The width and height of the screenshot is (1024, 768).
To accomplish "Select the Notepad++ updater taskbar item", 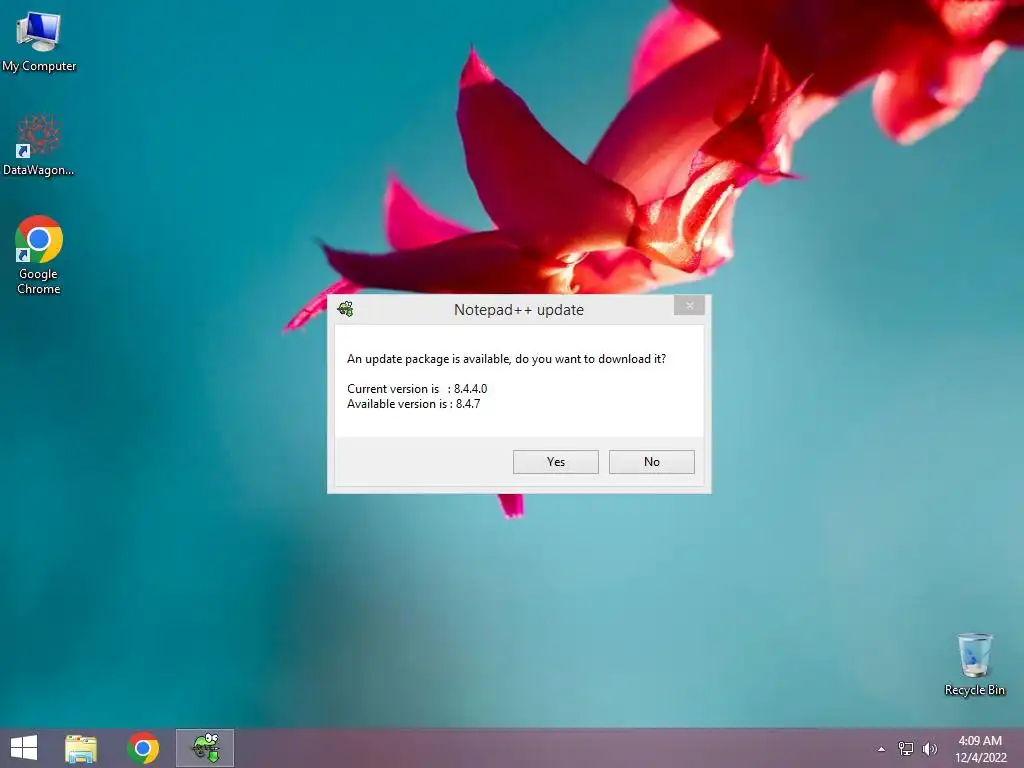I will [205, 748].
